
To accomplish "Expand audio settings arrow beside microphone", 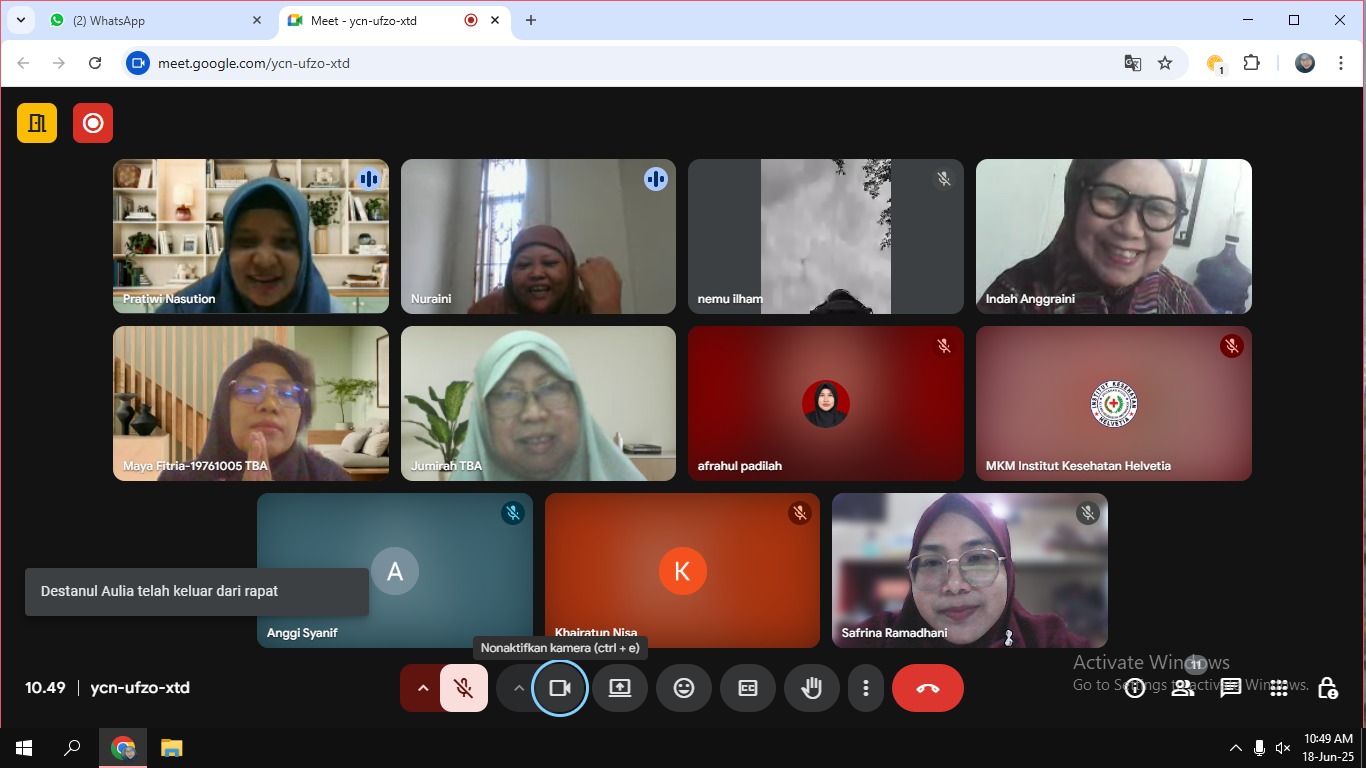I will 422,688.
